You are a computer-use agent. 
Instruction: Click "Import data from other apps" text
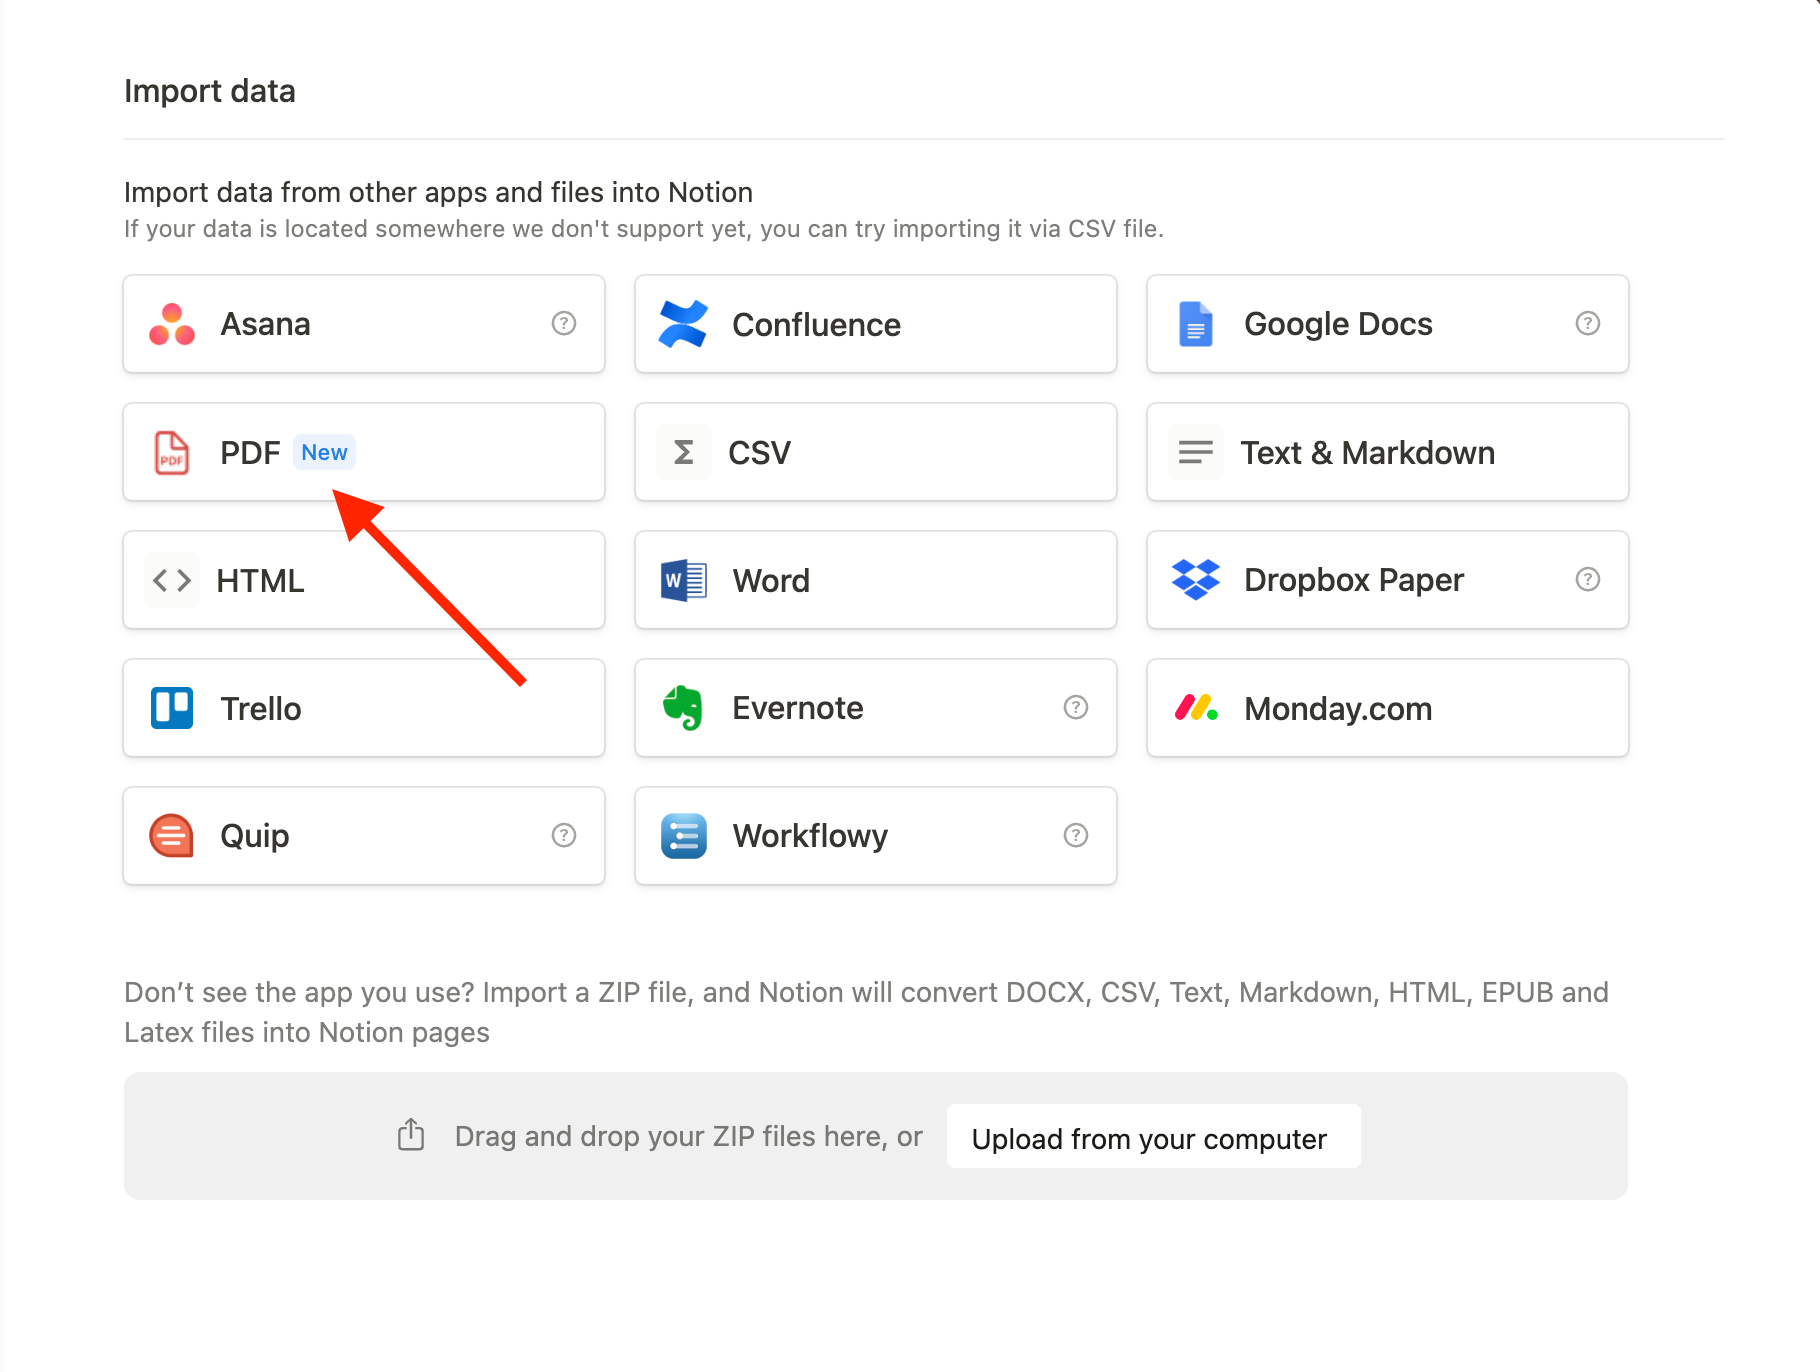point(438,192)
